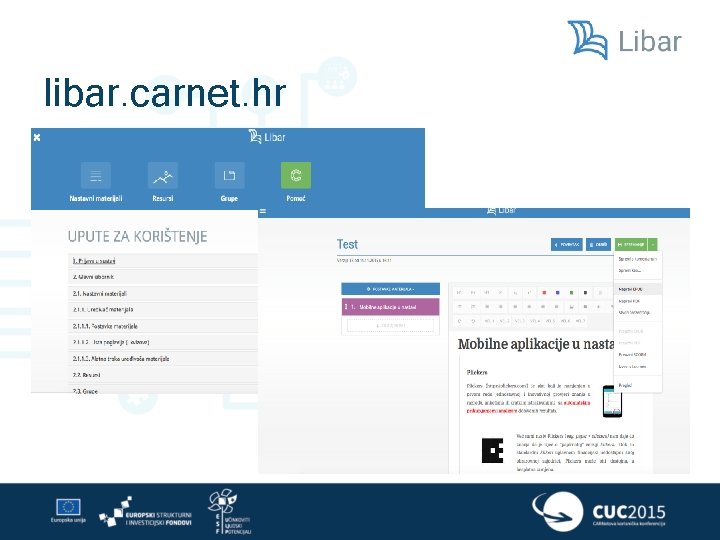Click the blue Povratak back button
This screenshot has width=720, height=540.
click(567, 245)
